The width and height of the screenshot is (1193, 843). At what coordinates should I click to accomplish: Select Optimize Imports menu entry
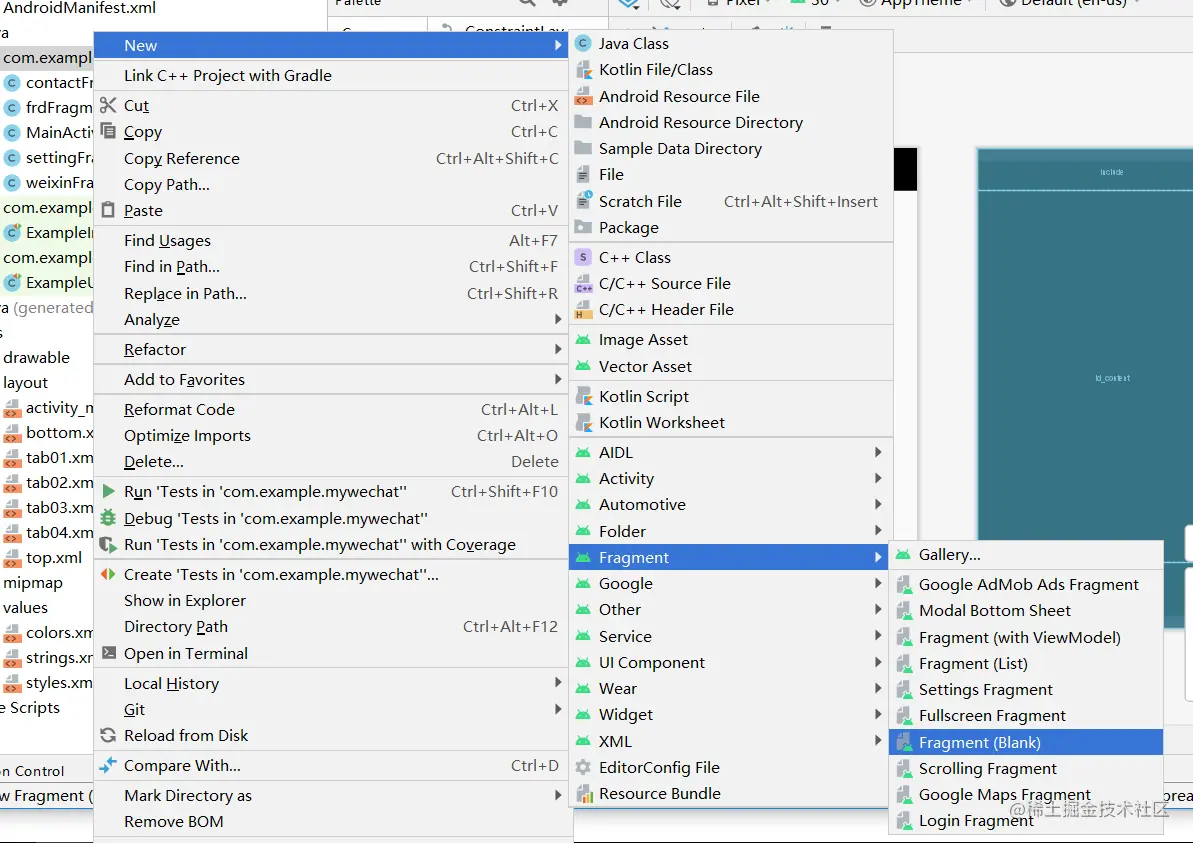[331, 435]
